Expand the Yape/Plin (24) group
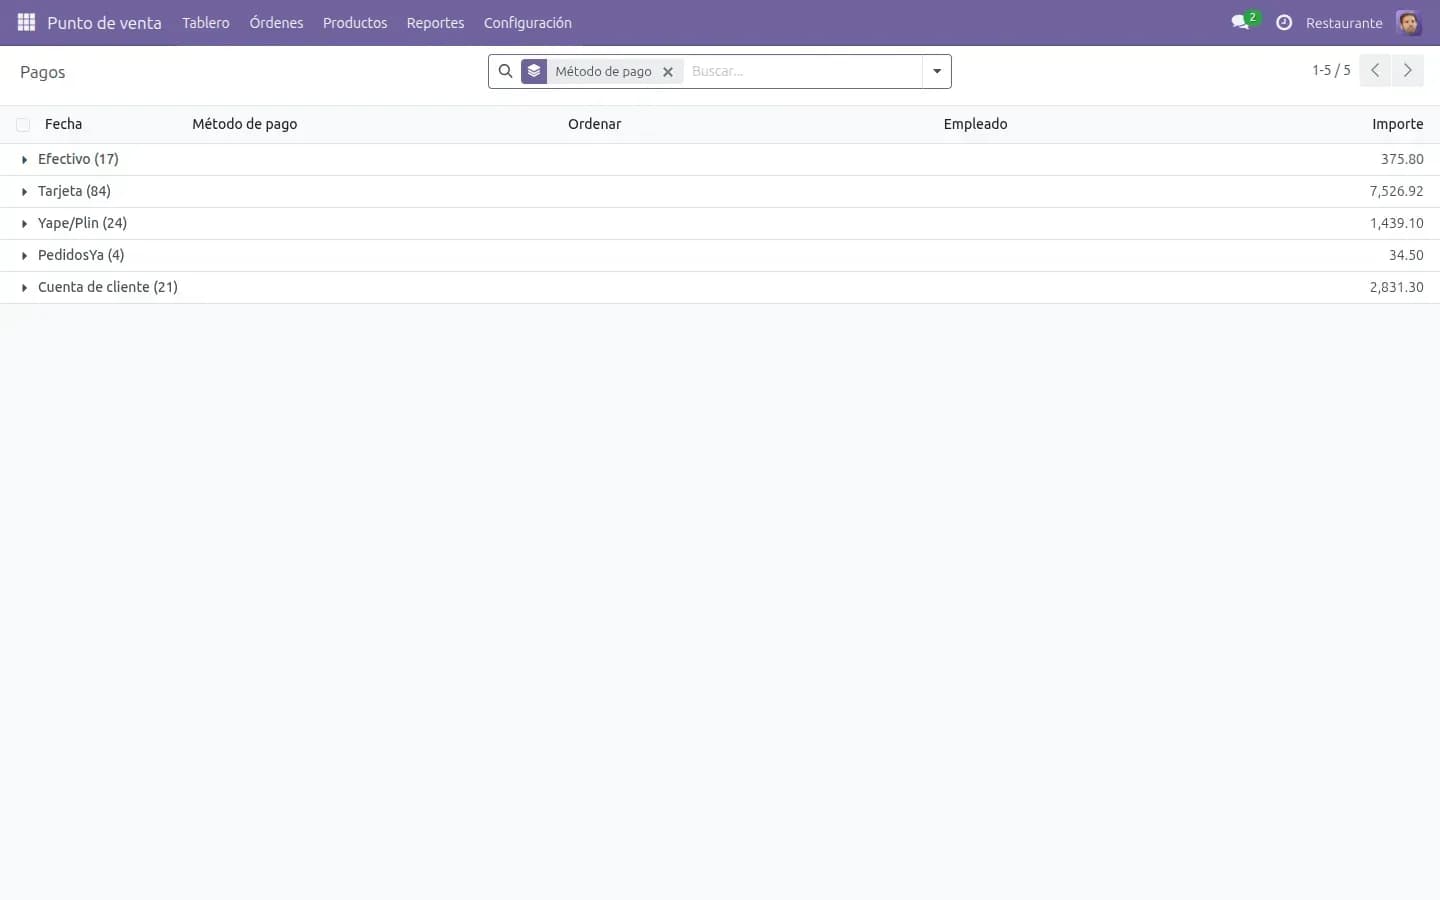Screen dimensions: 1440x900 (x=720, y=223)
